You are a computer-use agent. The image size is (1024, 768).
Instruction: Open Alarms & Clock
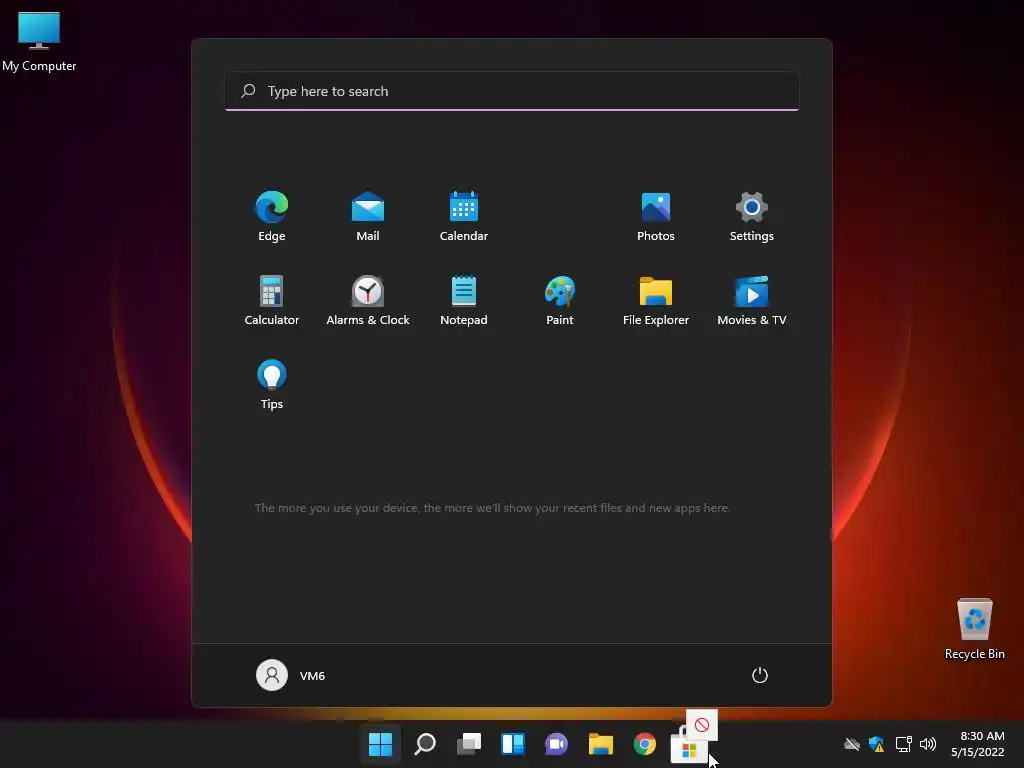coord(368,301)
